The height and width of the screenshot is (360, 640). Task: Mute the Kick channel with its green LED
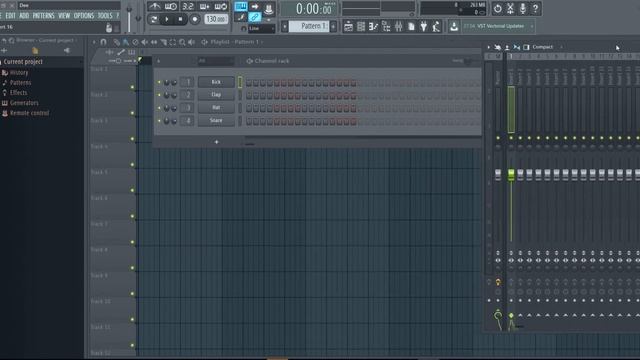159,82
